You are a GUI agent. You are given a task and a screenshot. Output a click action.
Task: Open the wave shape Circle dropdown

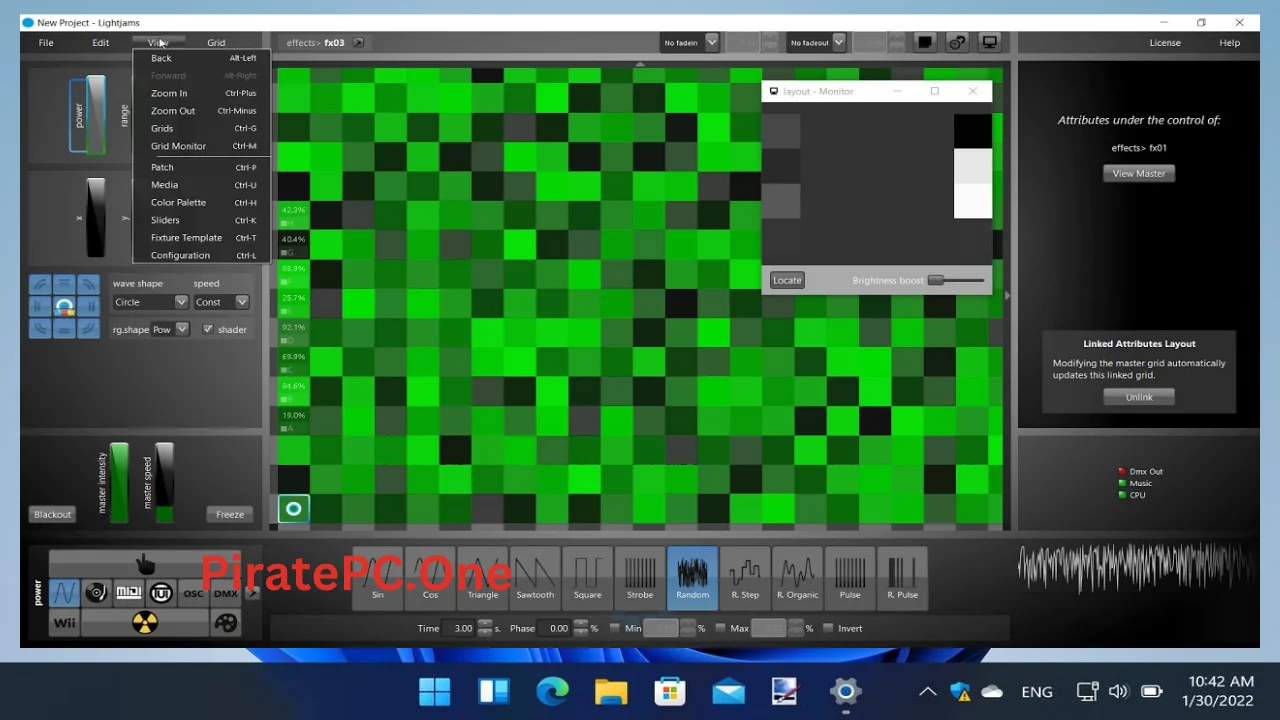click(x=150, y=302)
